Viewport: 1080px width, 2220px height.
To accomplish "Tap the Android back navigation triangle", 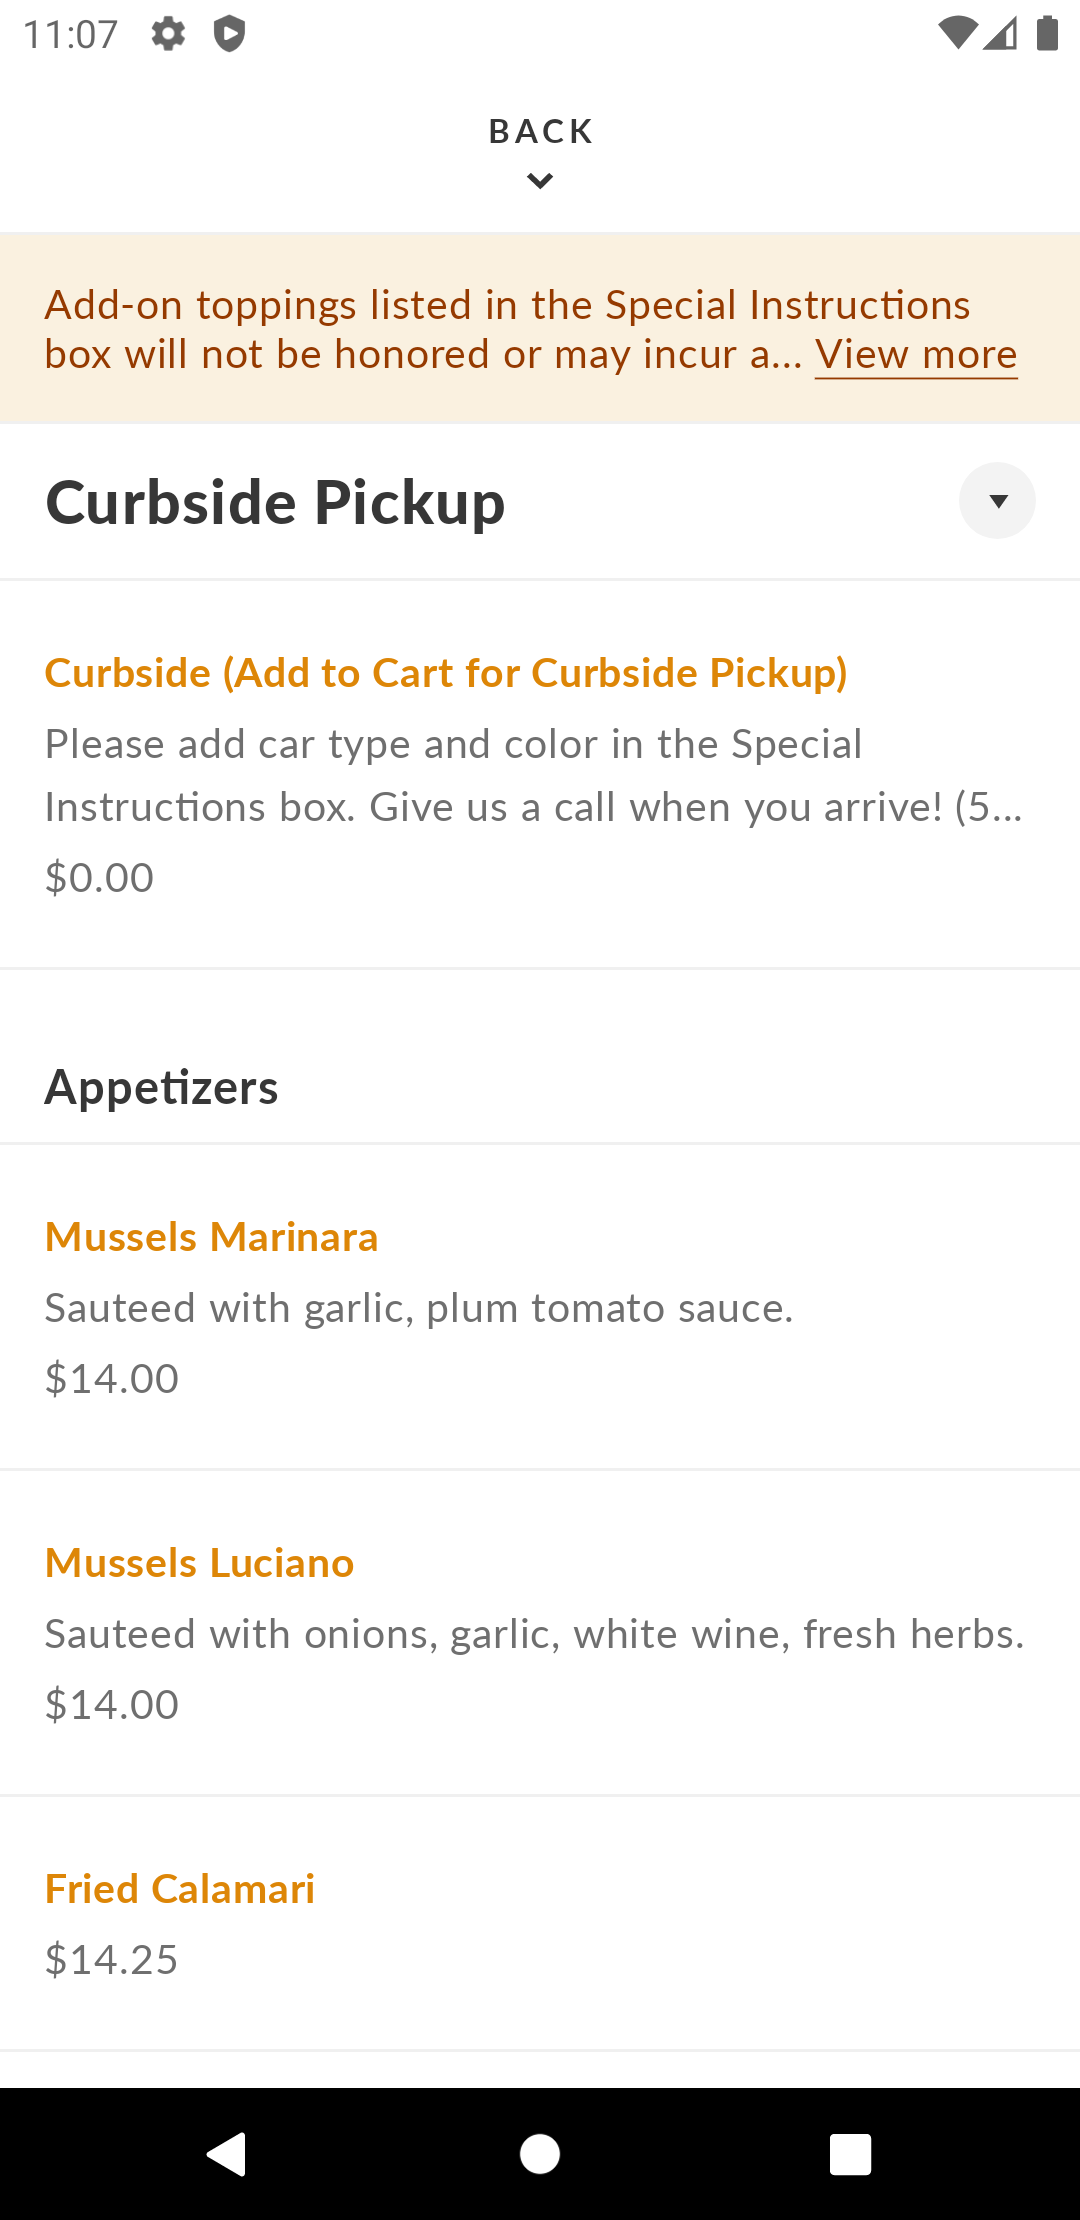I will pos(227,2154).
